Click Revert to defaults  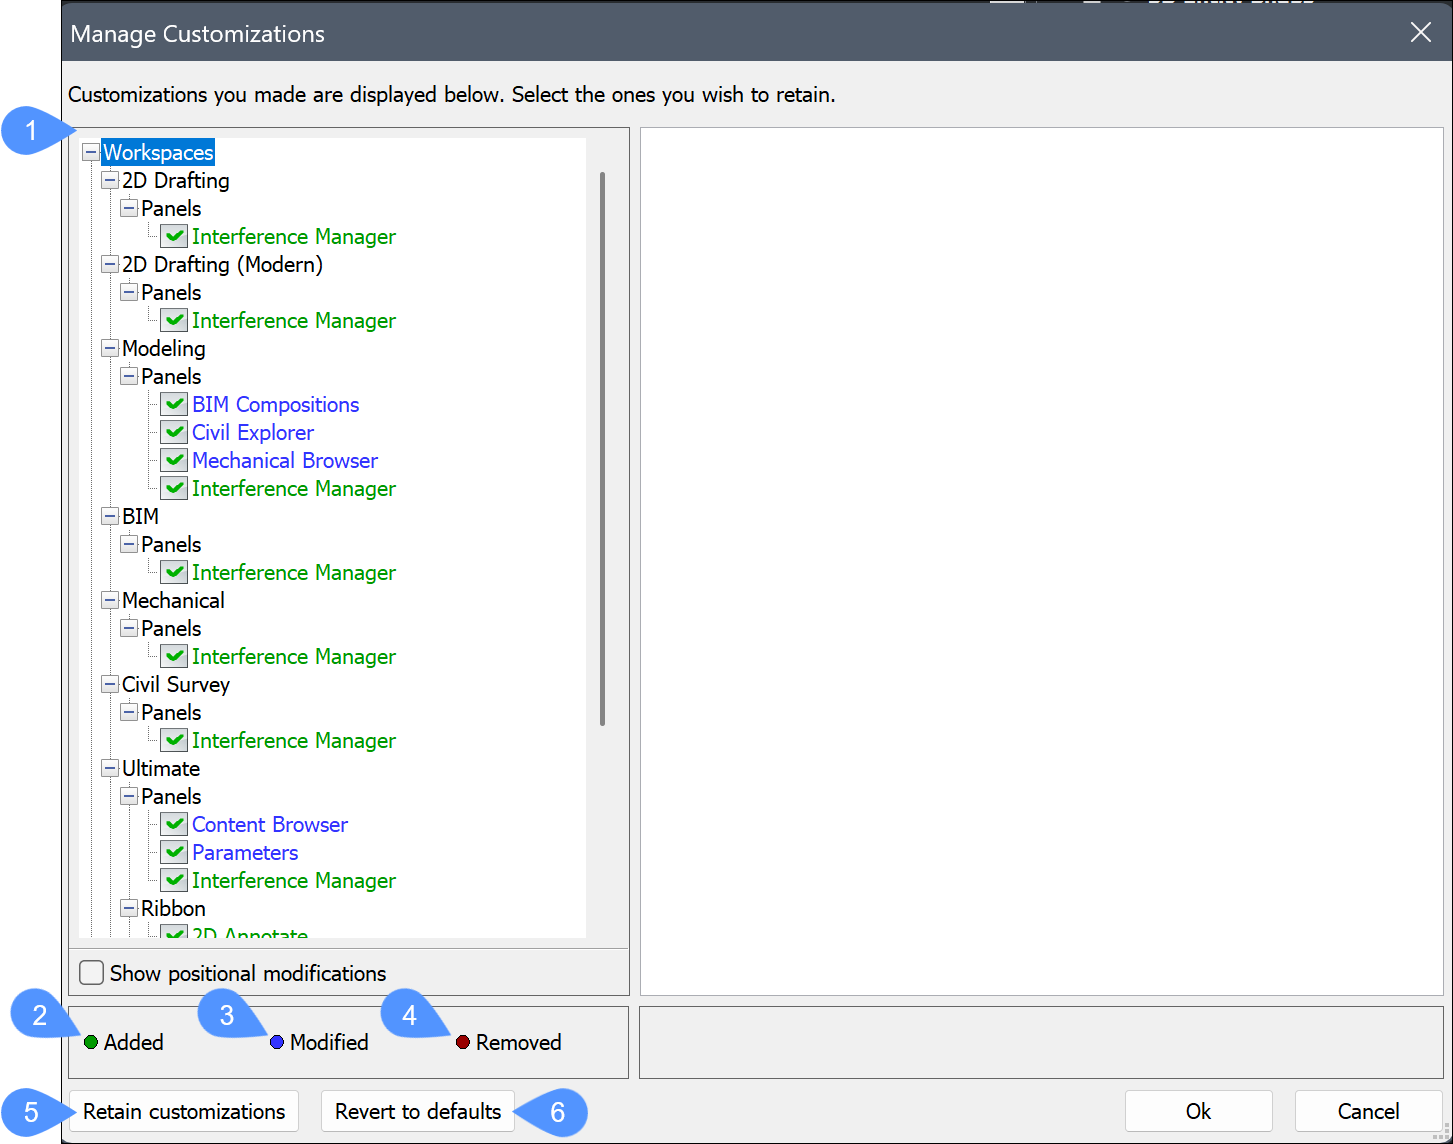point(417,1111)
